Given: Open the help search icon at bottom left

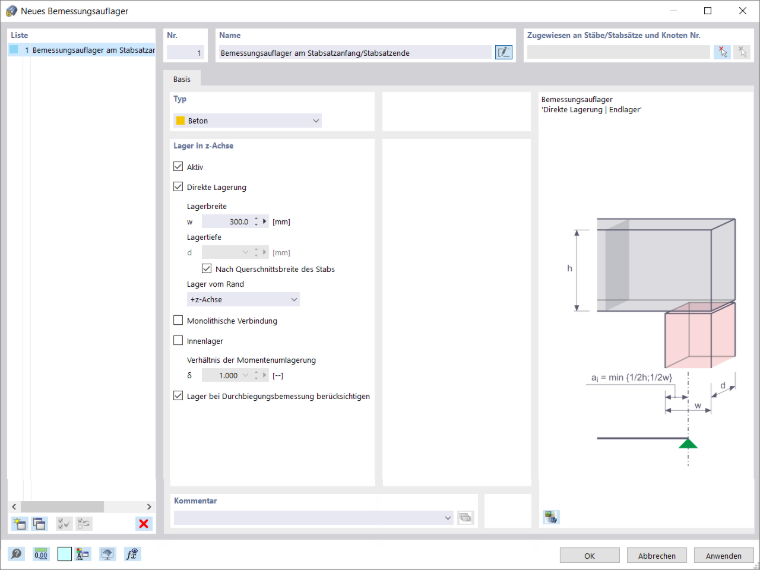Looking at the screenshot, I should [16, 554].
